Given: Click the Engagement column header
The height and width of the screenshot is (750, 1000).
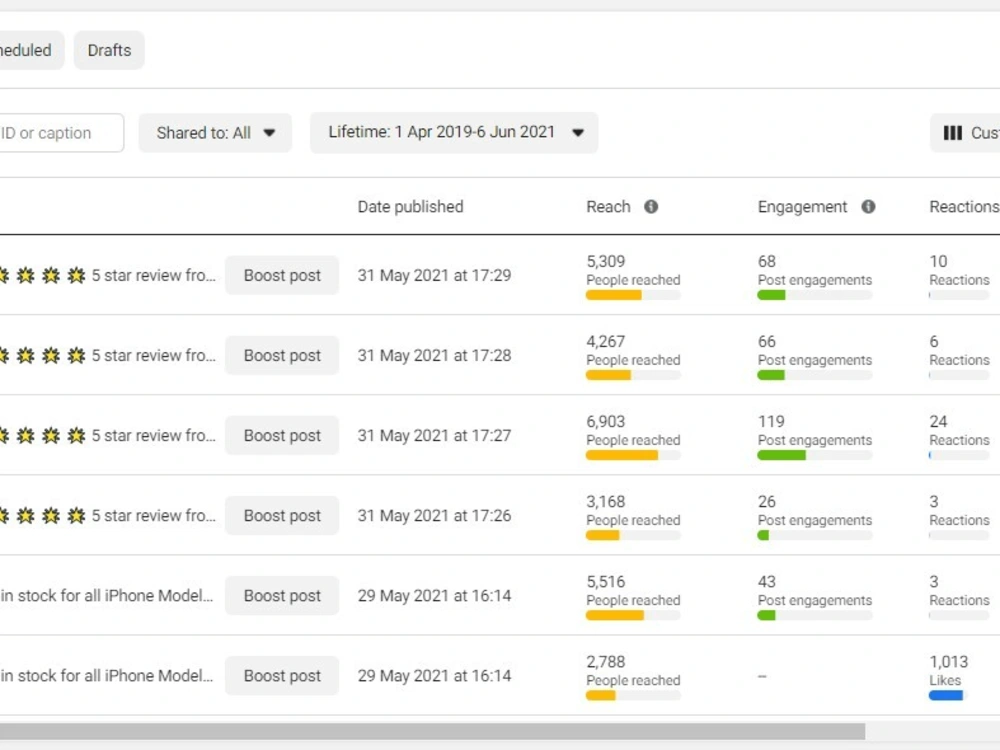Looking at the screenshot, I should (802, 207).
